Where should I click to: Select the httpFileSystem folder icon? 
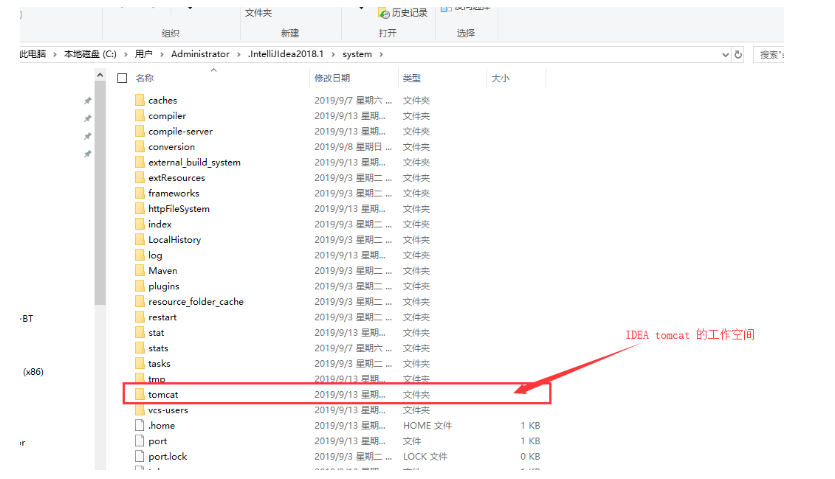pos(140,208)
